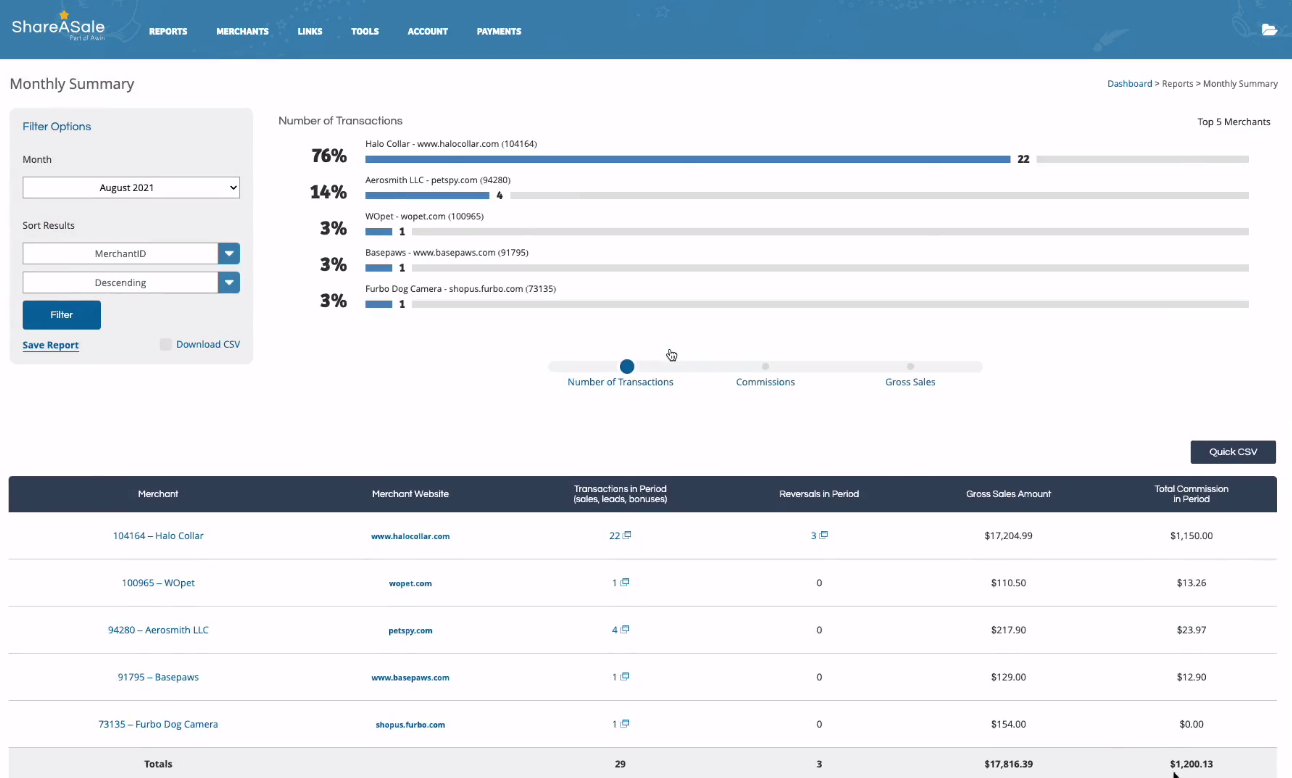The height and width of the screenshot is (778, 1292).
Task: Tick the Download CSV checkbox
Action: (166, 344)
